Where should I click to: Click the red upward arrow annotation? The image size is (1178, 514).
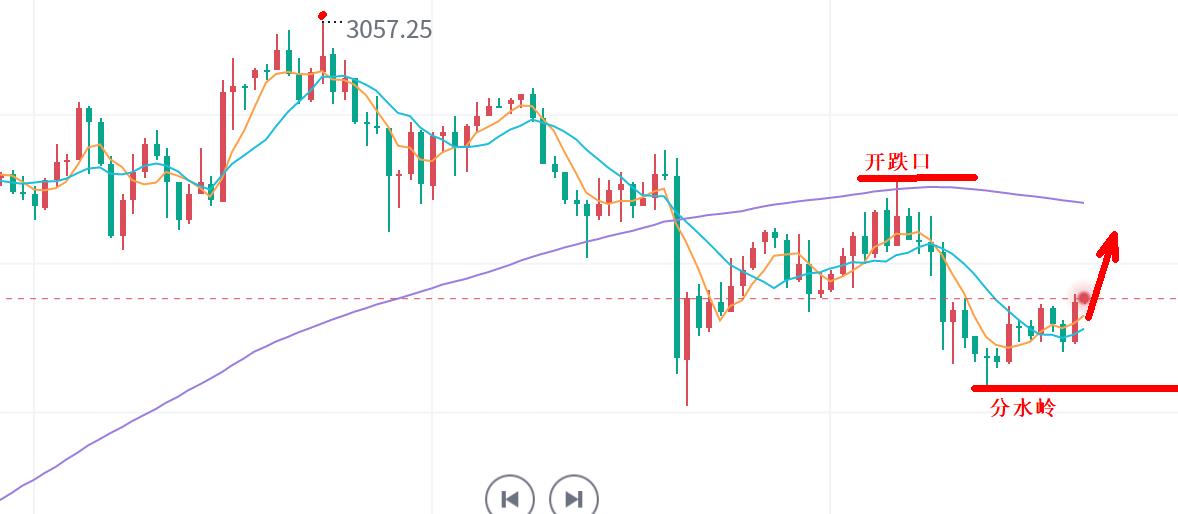[x=1103, y=270]
